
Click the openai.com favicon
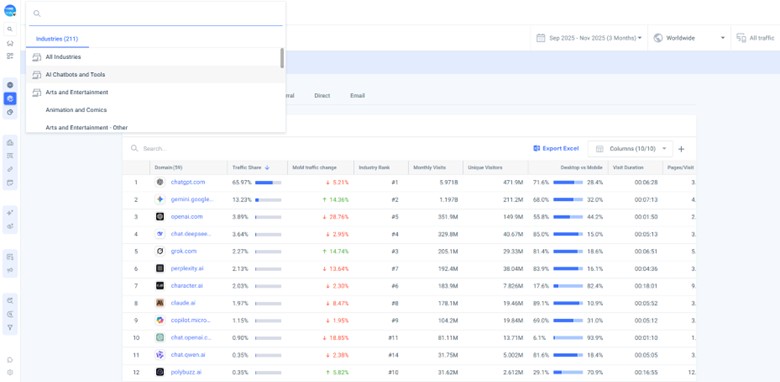pyautogui.click(x=160, y=217)
